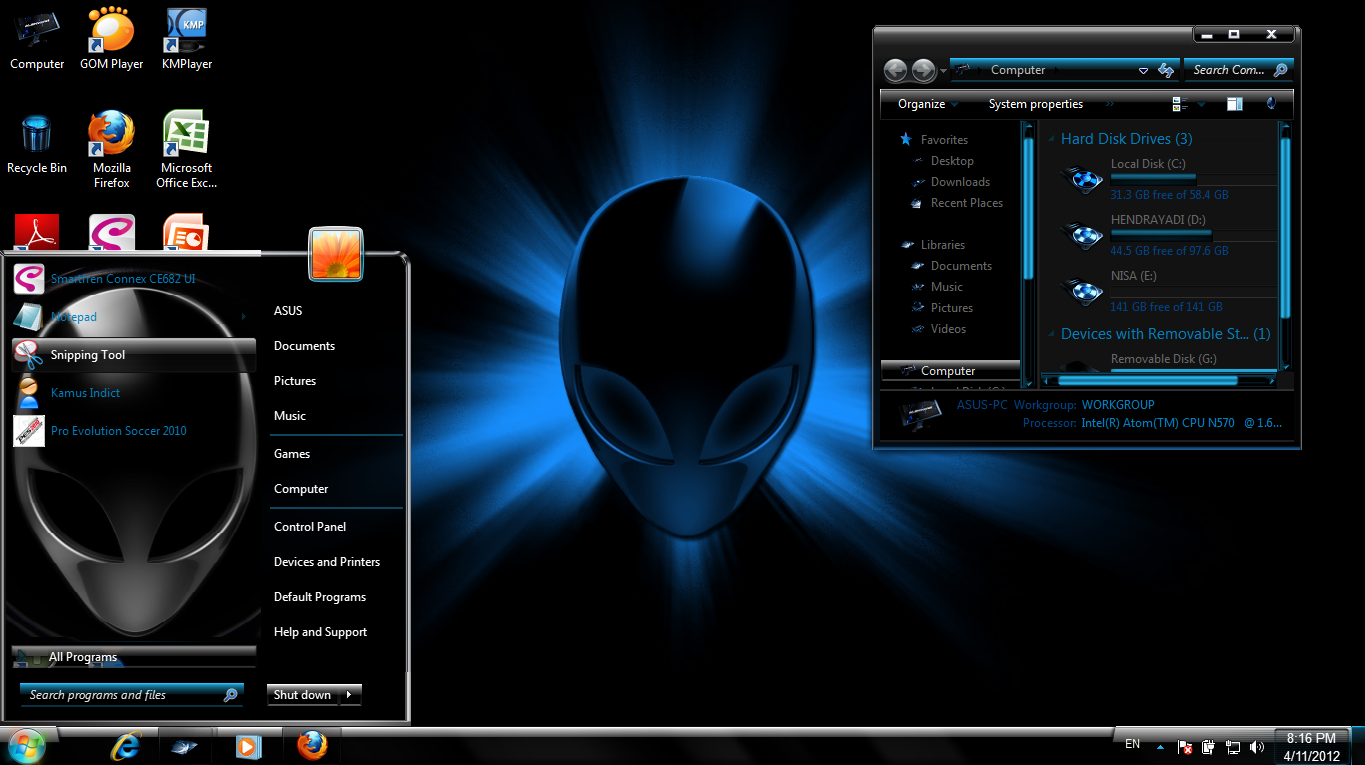This screenshot has height=765, width=1365.
Task: Open Microsoft Office Excel desktop shortcut
Action: (187, 150)
